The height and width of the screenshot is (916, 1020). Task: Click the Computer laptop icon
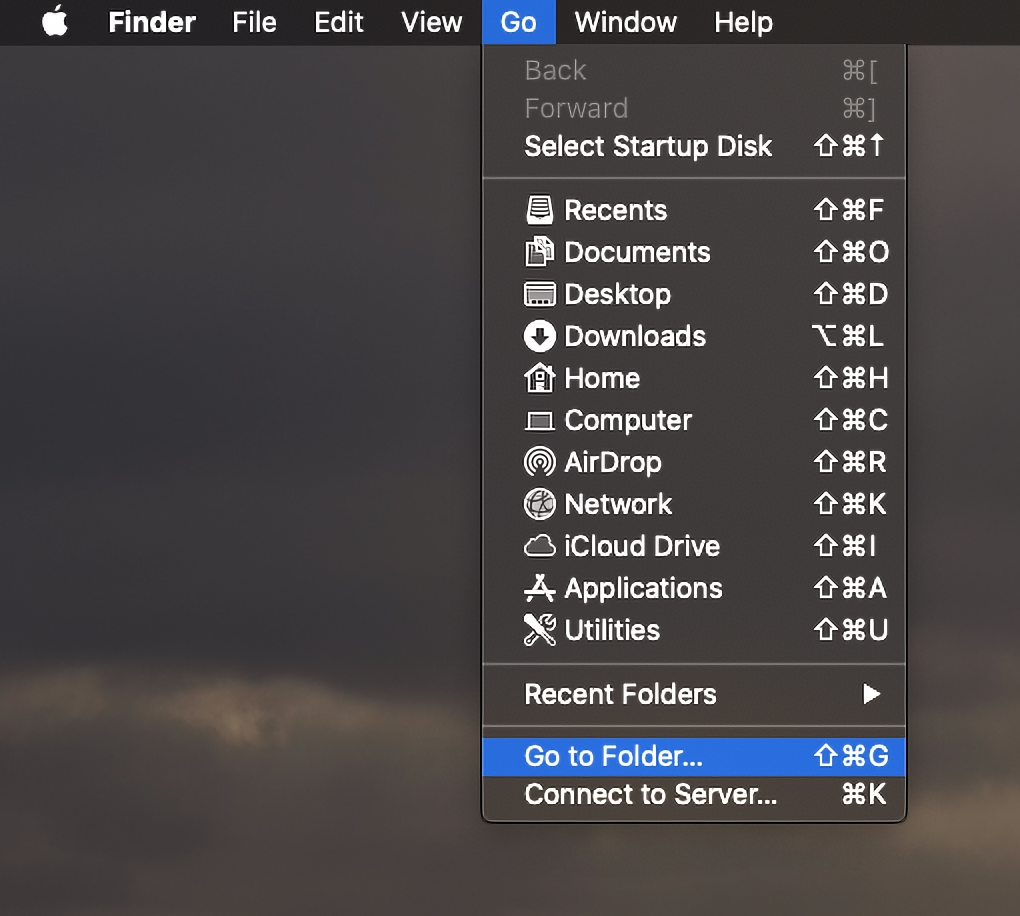tap(539, 421)
